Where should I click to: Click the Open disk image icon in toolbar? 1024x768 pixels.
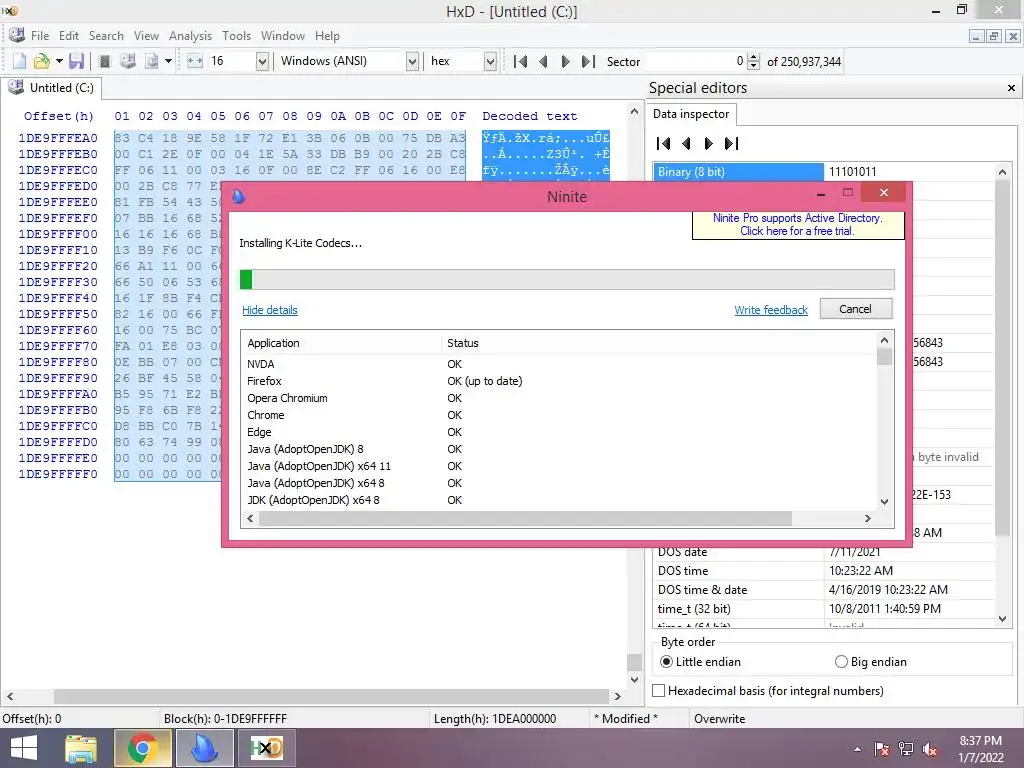pyautogui.click(x=152, y=61)
